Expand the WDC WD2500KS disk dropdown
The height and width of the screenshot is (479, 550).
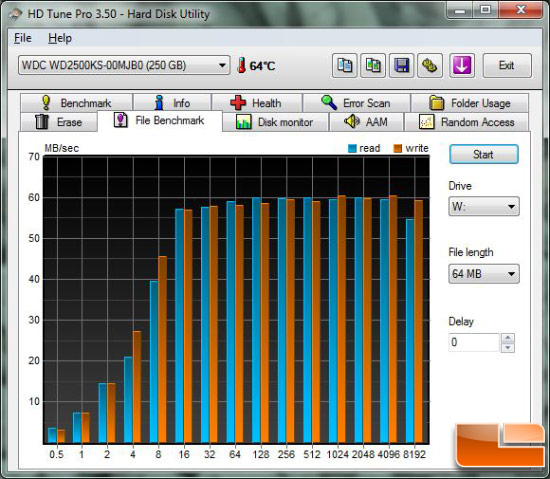(124, 65)
